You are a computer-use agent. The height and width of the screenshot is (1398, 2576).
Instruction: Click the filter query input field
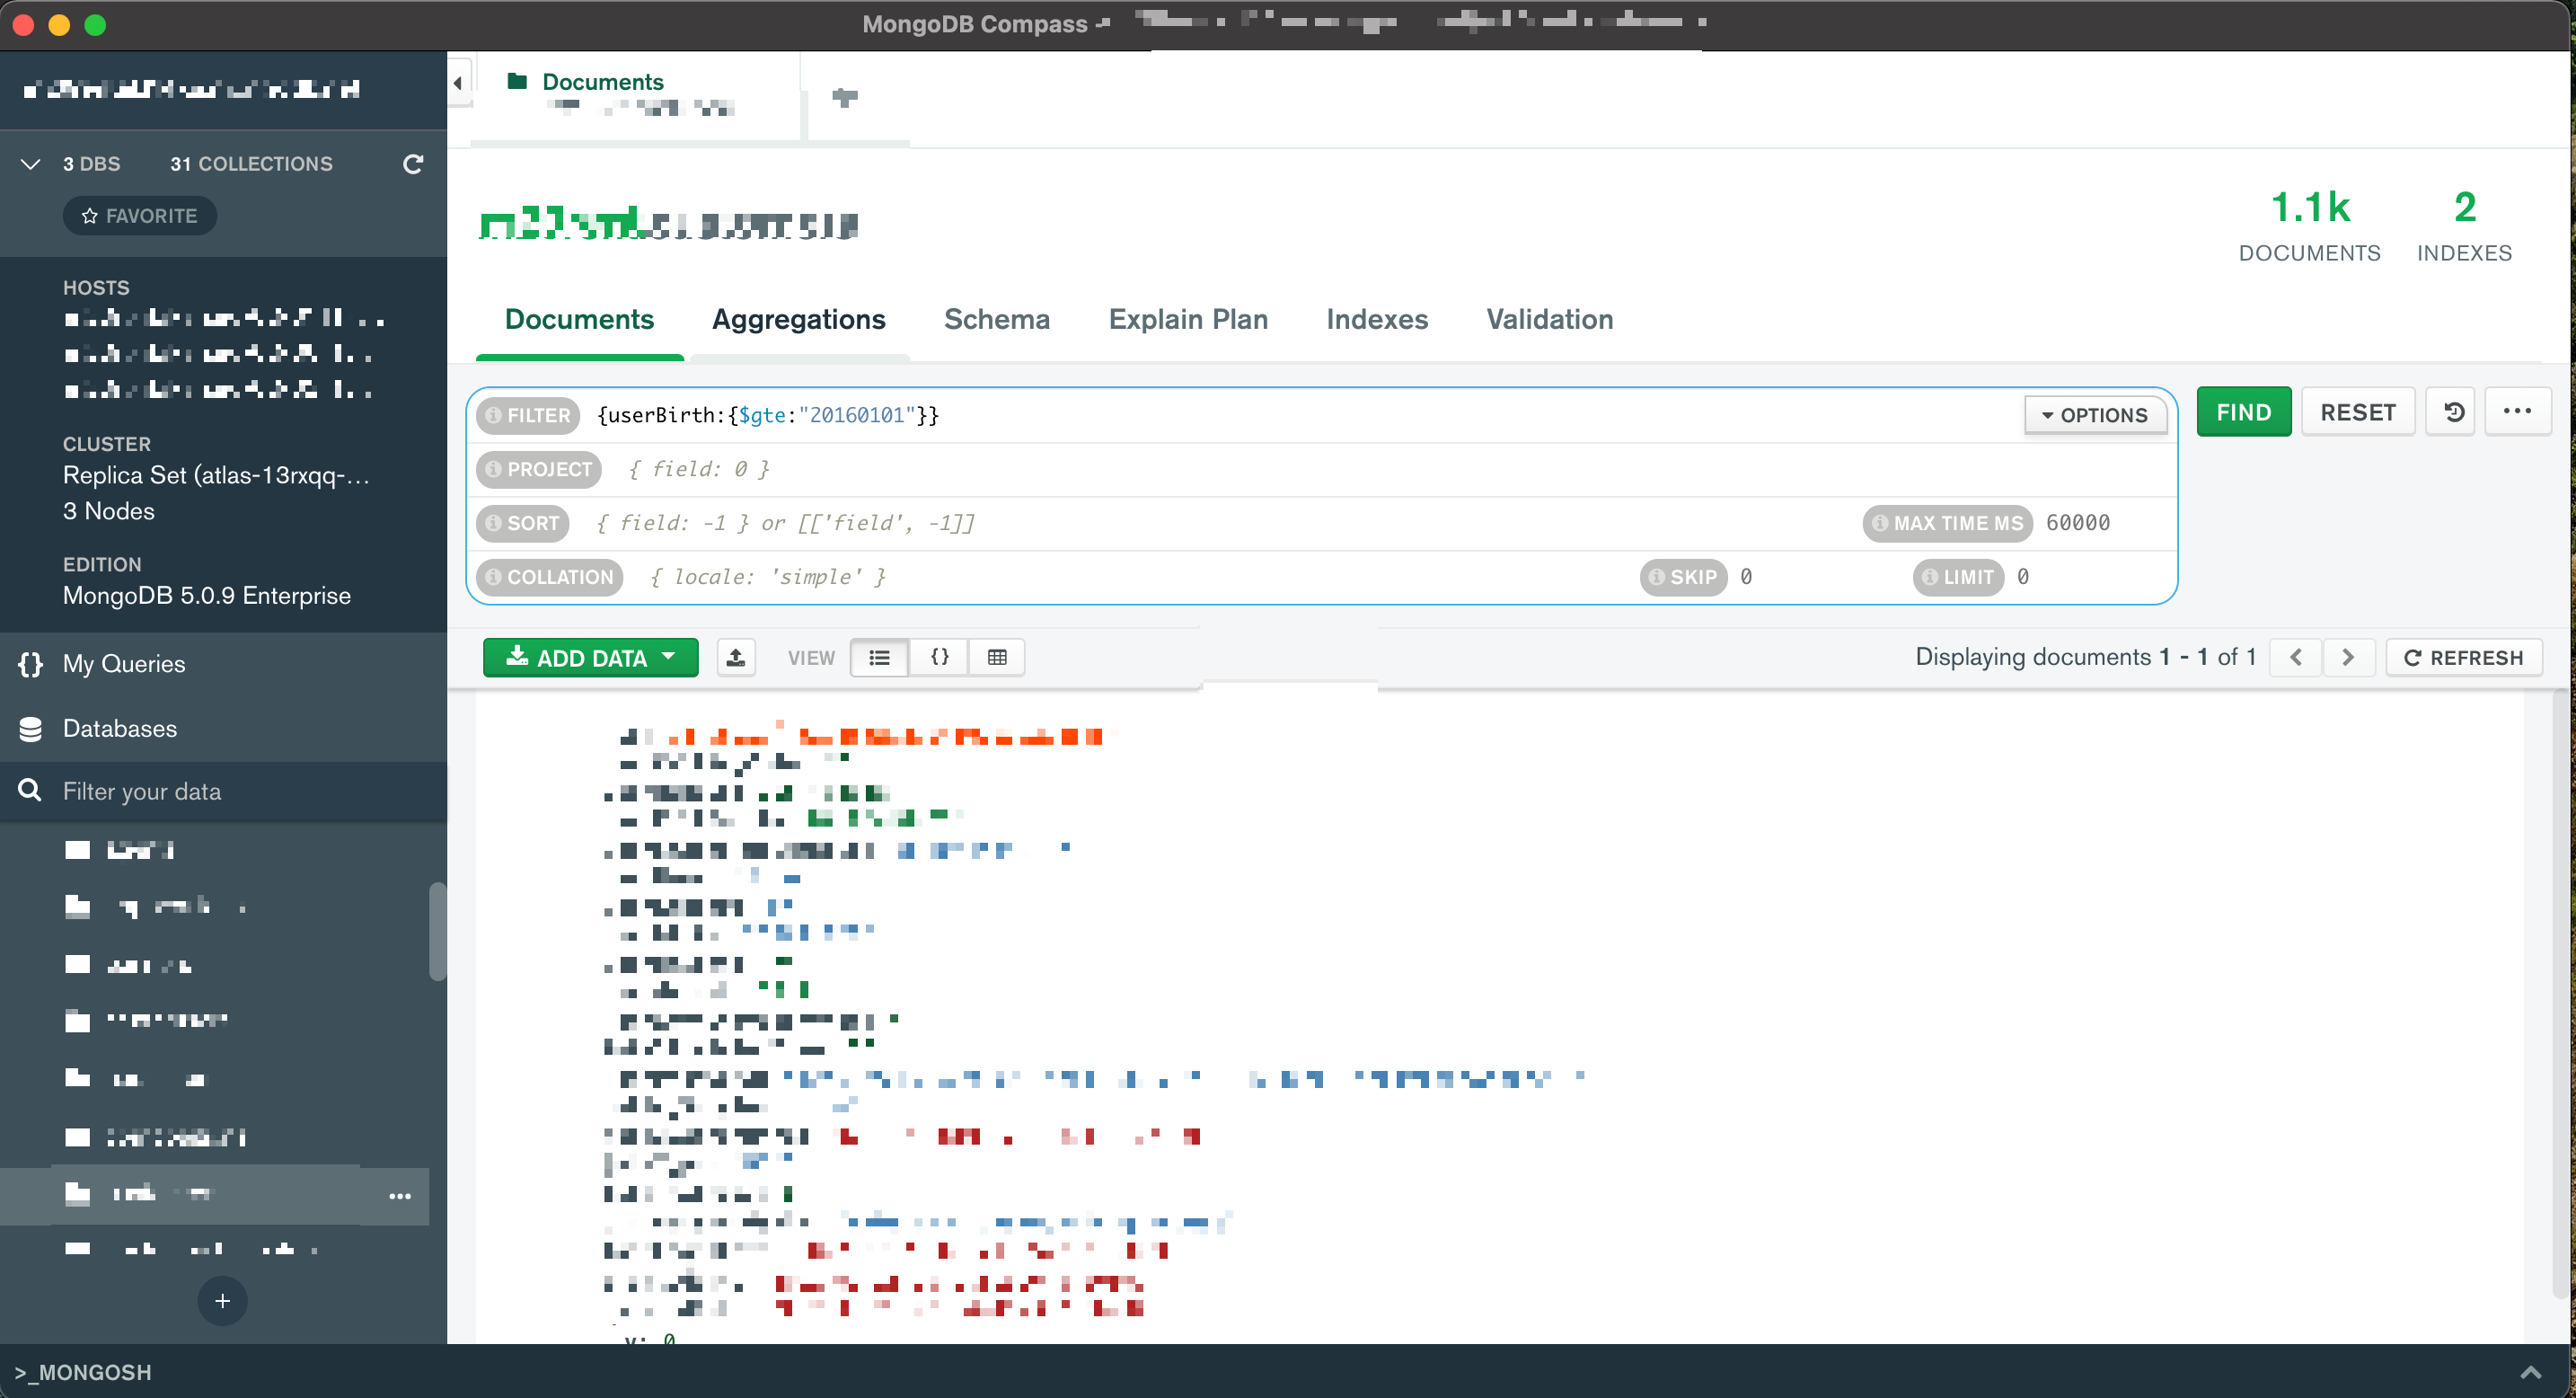(1305, 415)
